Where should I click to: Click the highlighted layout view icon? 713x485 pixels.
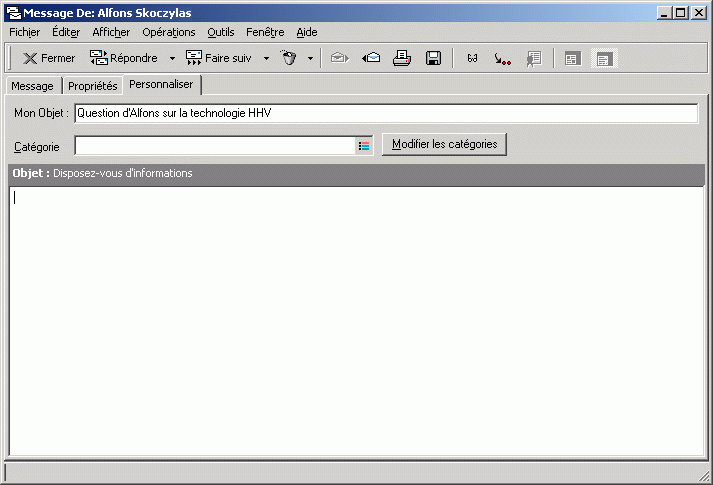point(604,59)
